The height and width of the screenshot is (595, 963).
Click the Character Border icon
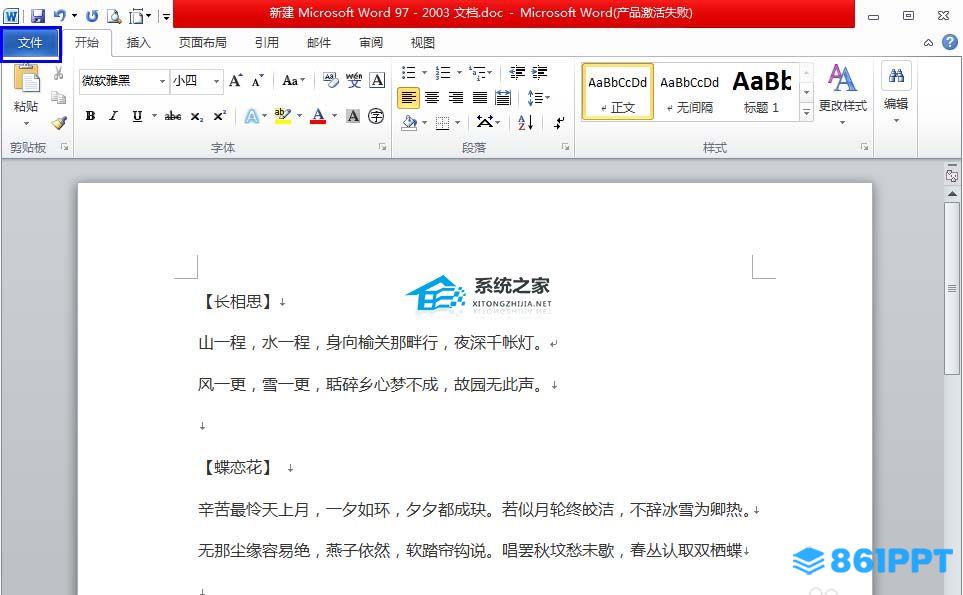(x=377, y=80)
